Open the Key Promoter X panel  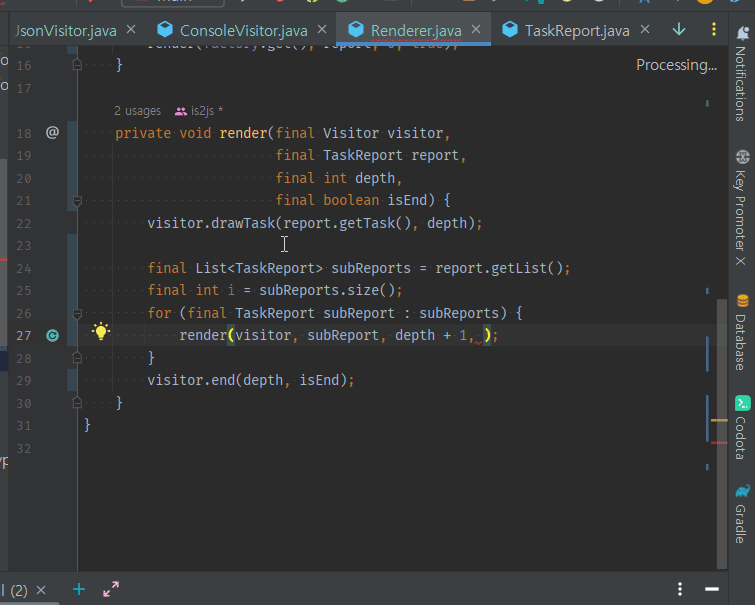click(742, 208)
